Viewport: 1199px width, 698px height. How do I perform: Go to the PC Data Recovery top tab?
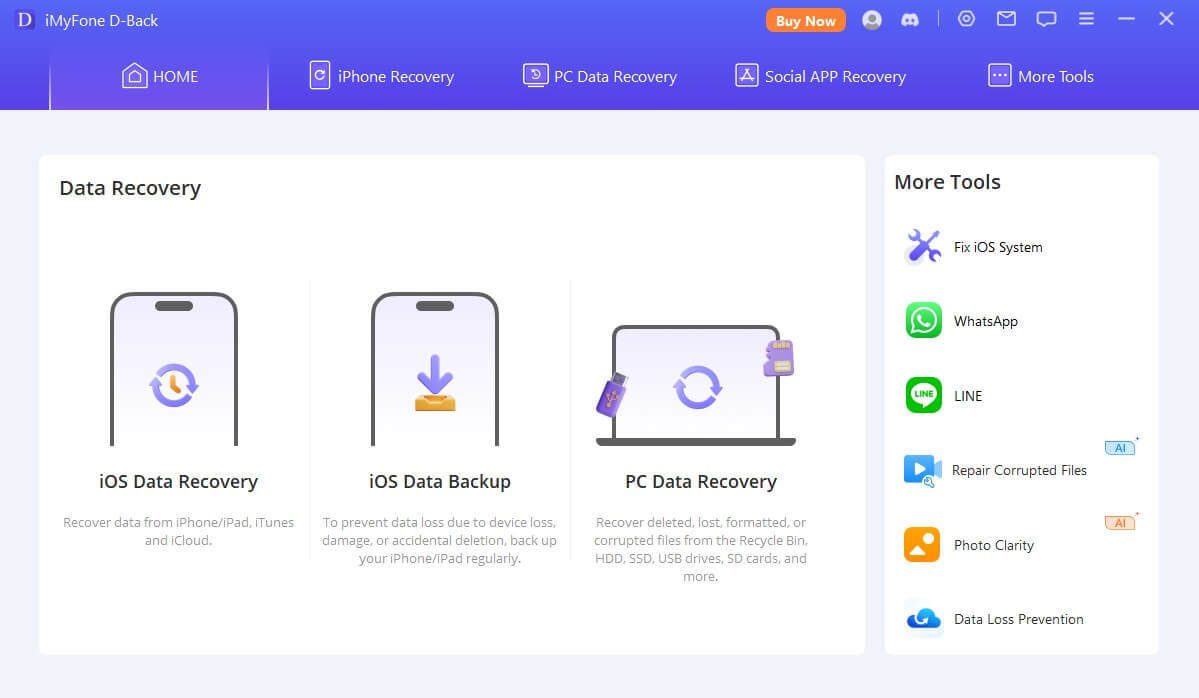point(600,76)
